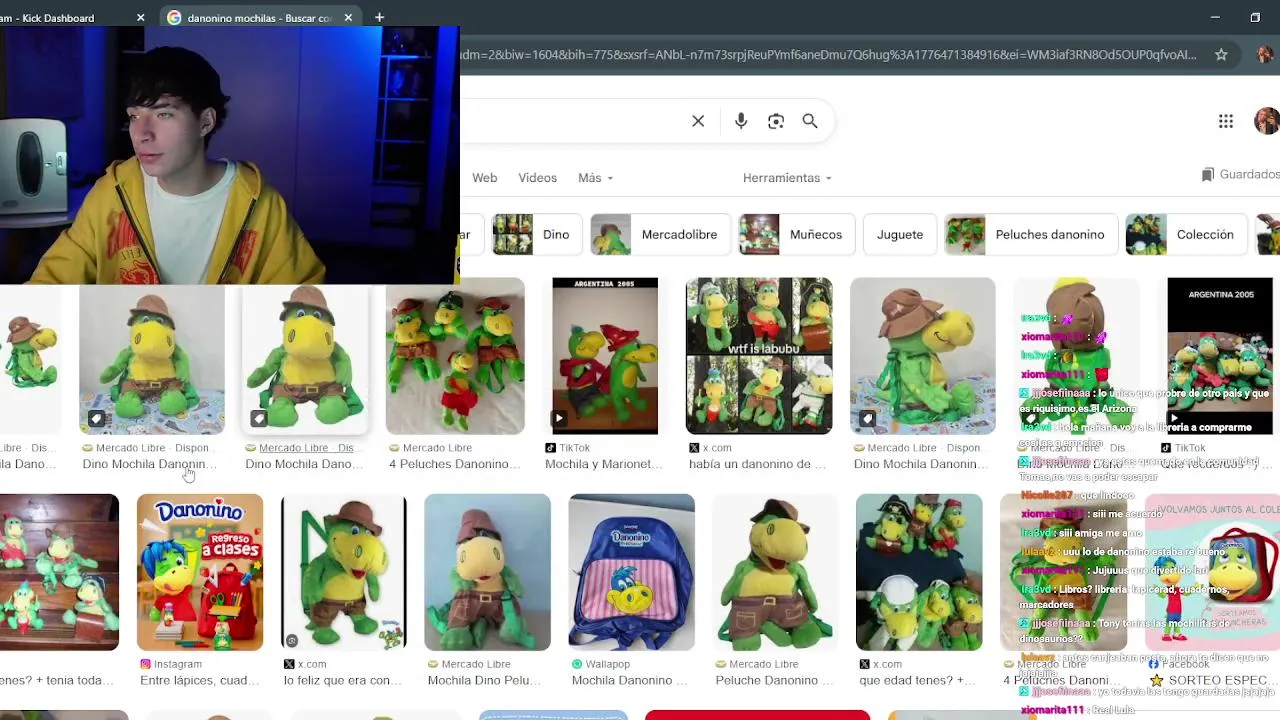Viewport: 1280px width, 720px height.
Task: Open the 4 Peluches Danonino image
Action: [455, 356]
